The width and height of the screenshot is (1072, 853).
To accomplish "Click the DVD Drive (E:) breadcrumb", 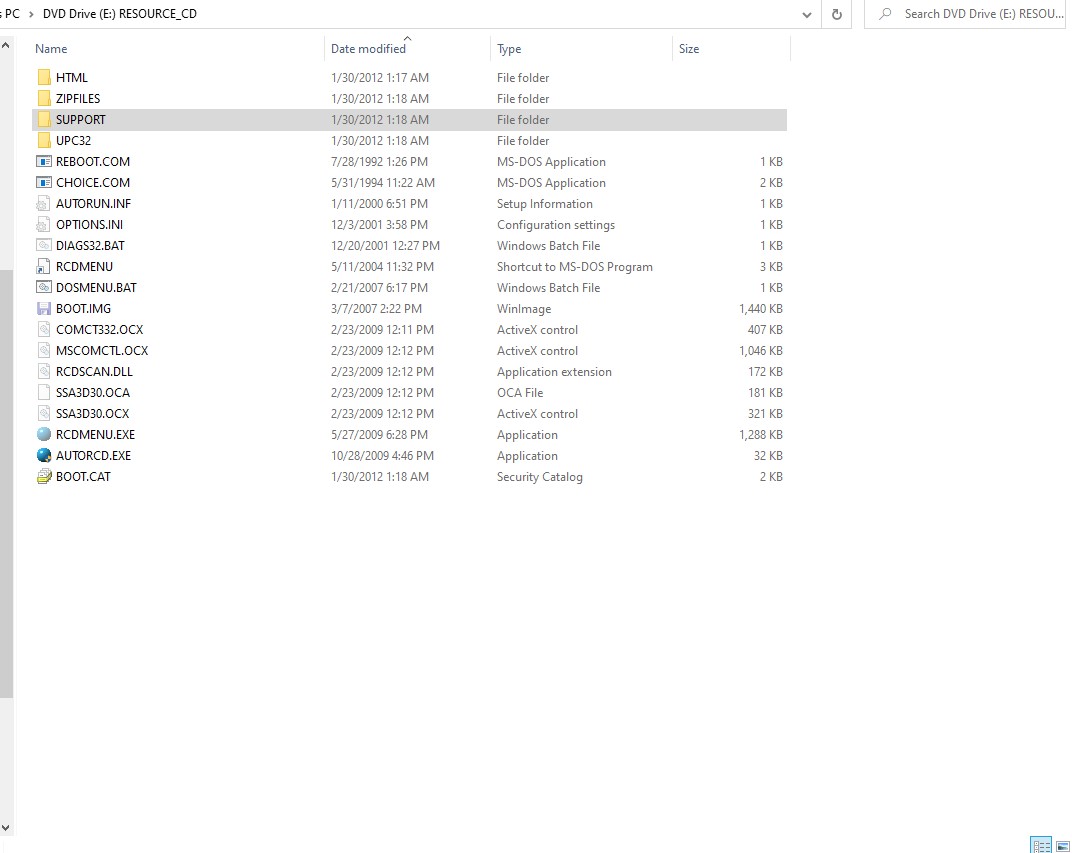I will [x=119, y=14].
